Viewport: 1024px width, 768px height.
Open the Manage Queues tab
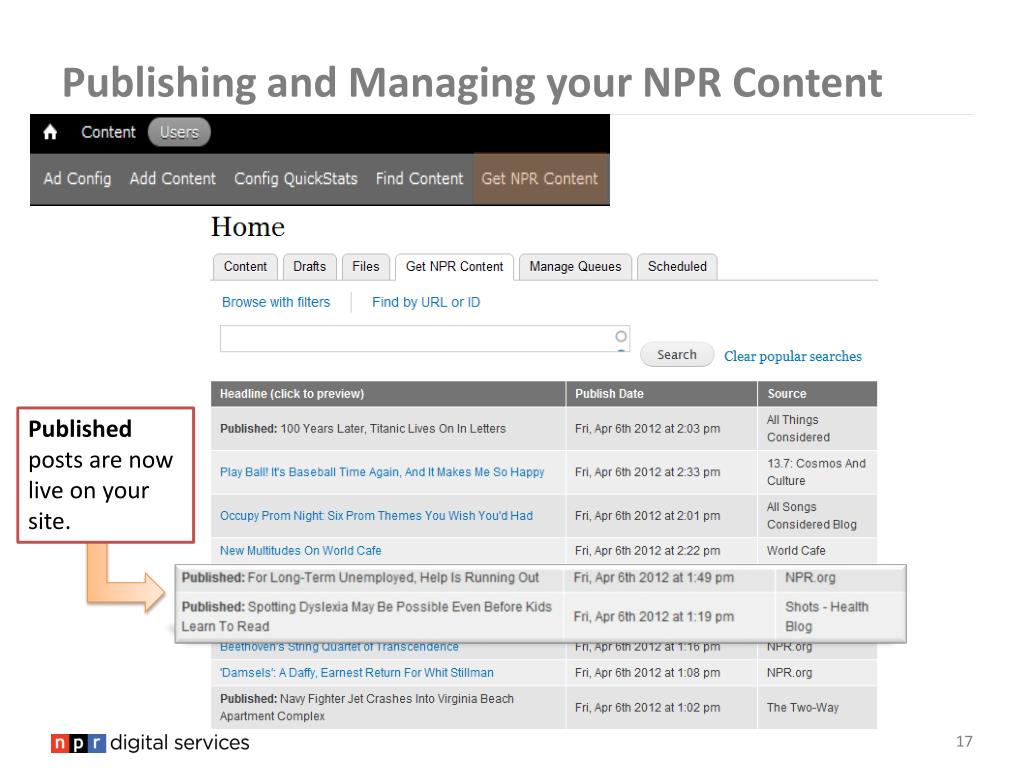(575, 266)
